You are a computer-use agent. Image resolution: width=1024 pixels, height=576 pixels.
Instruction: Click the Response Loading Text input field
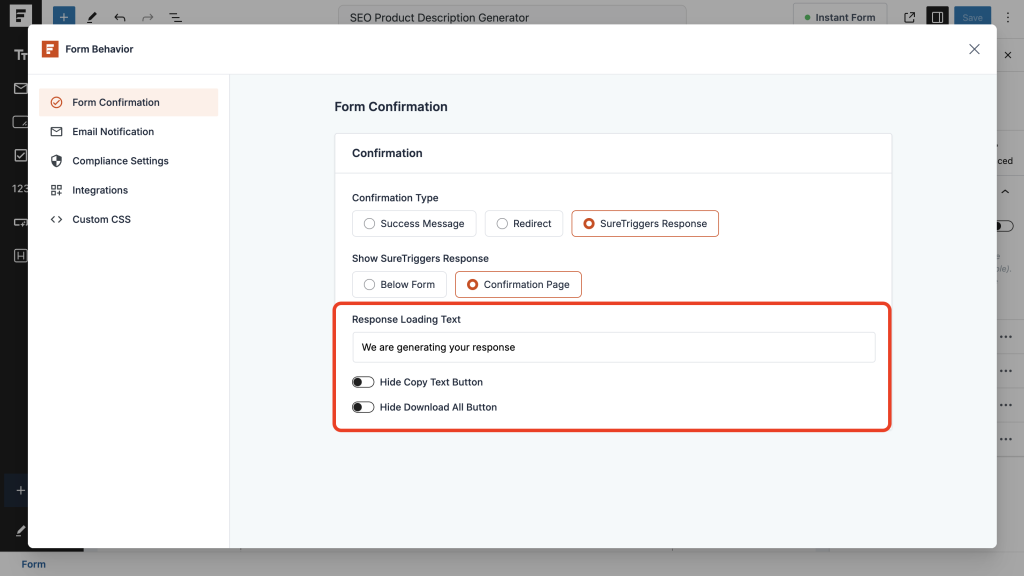(x=612, y=347)
